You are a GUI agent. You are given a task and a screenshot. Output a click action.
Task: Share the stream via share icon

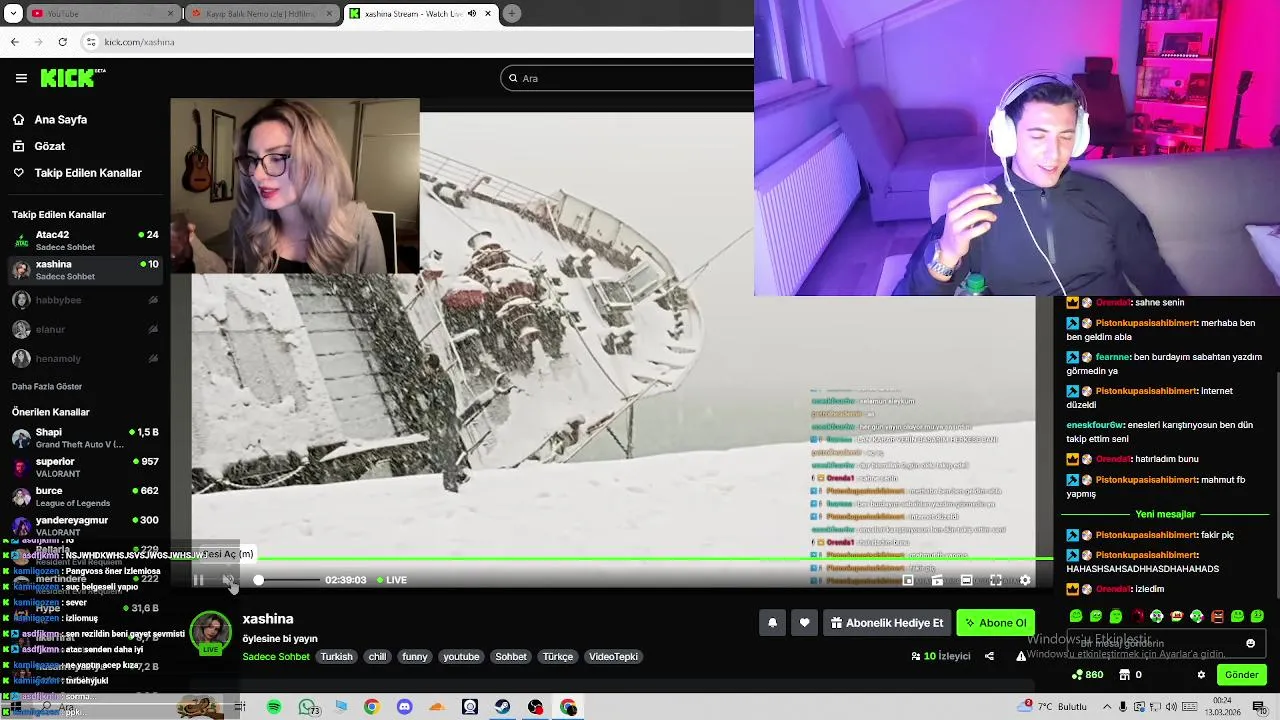click(989, 656)
